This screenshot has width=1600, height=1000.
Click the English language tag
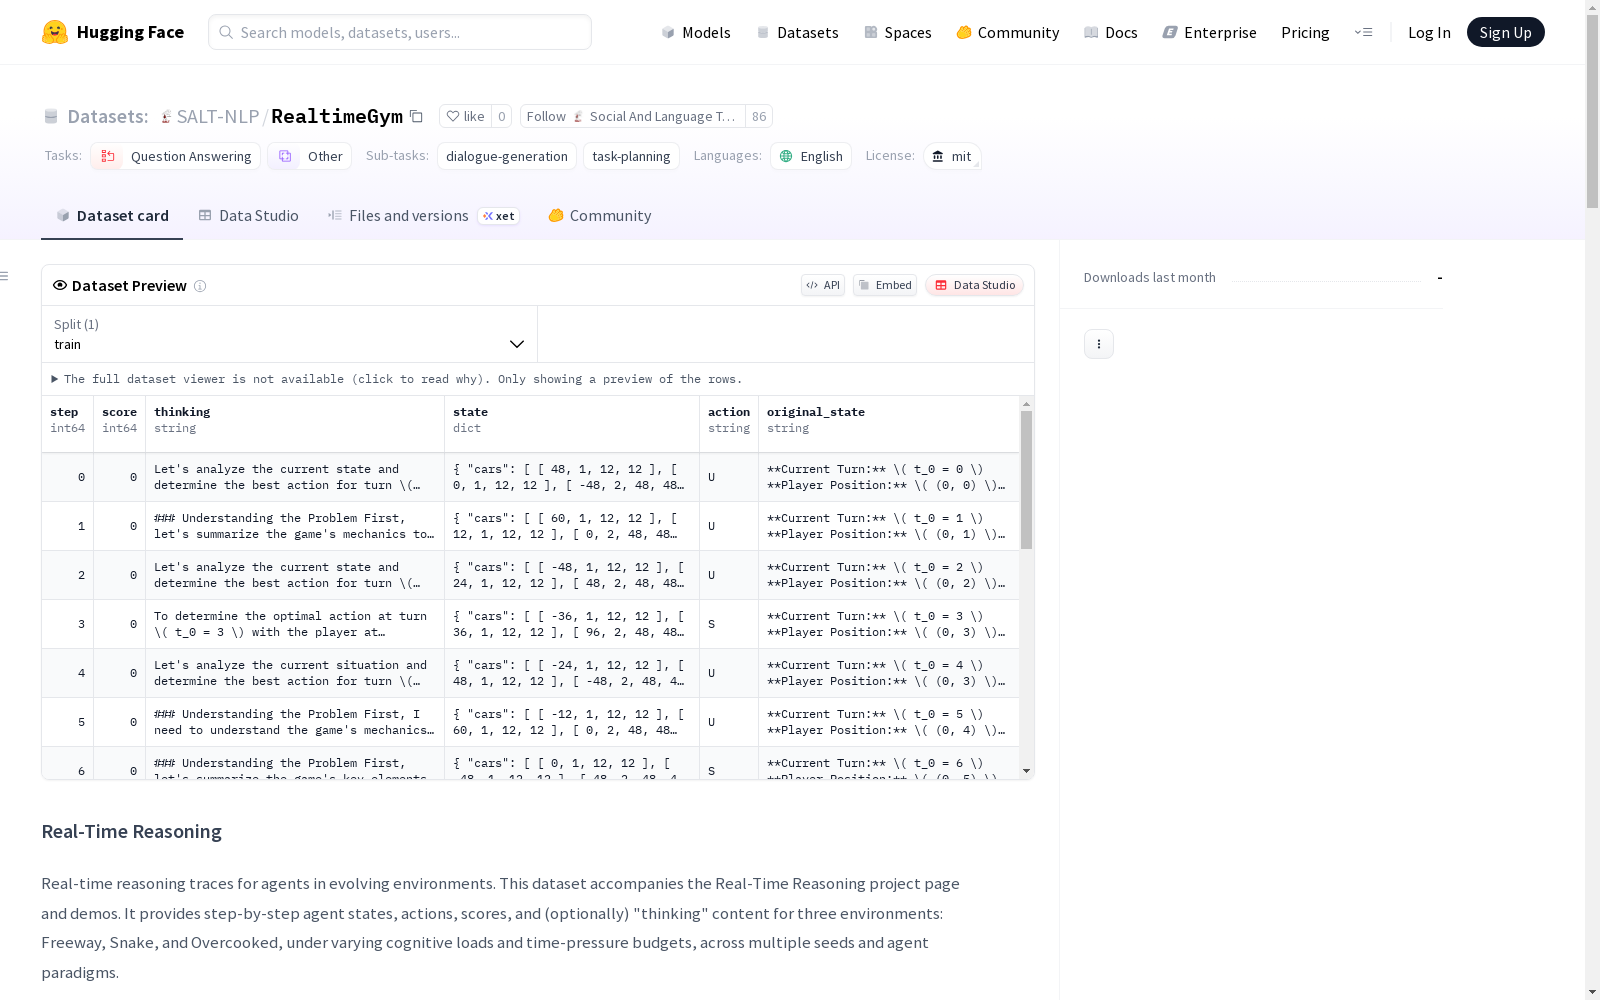coord(811,156)
